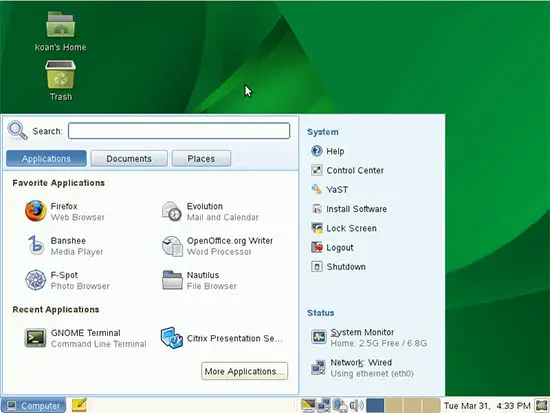The width and height of the screenshot is (550, 413).
Task: Switch to the second workspace in pager
Action: pyautogui.click(x=394, y=406)
